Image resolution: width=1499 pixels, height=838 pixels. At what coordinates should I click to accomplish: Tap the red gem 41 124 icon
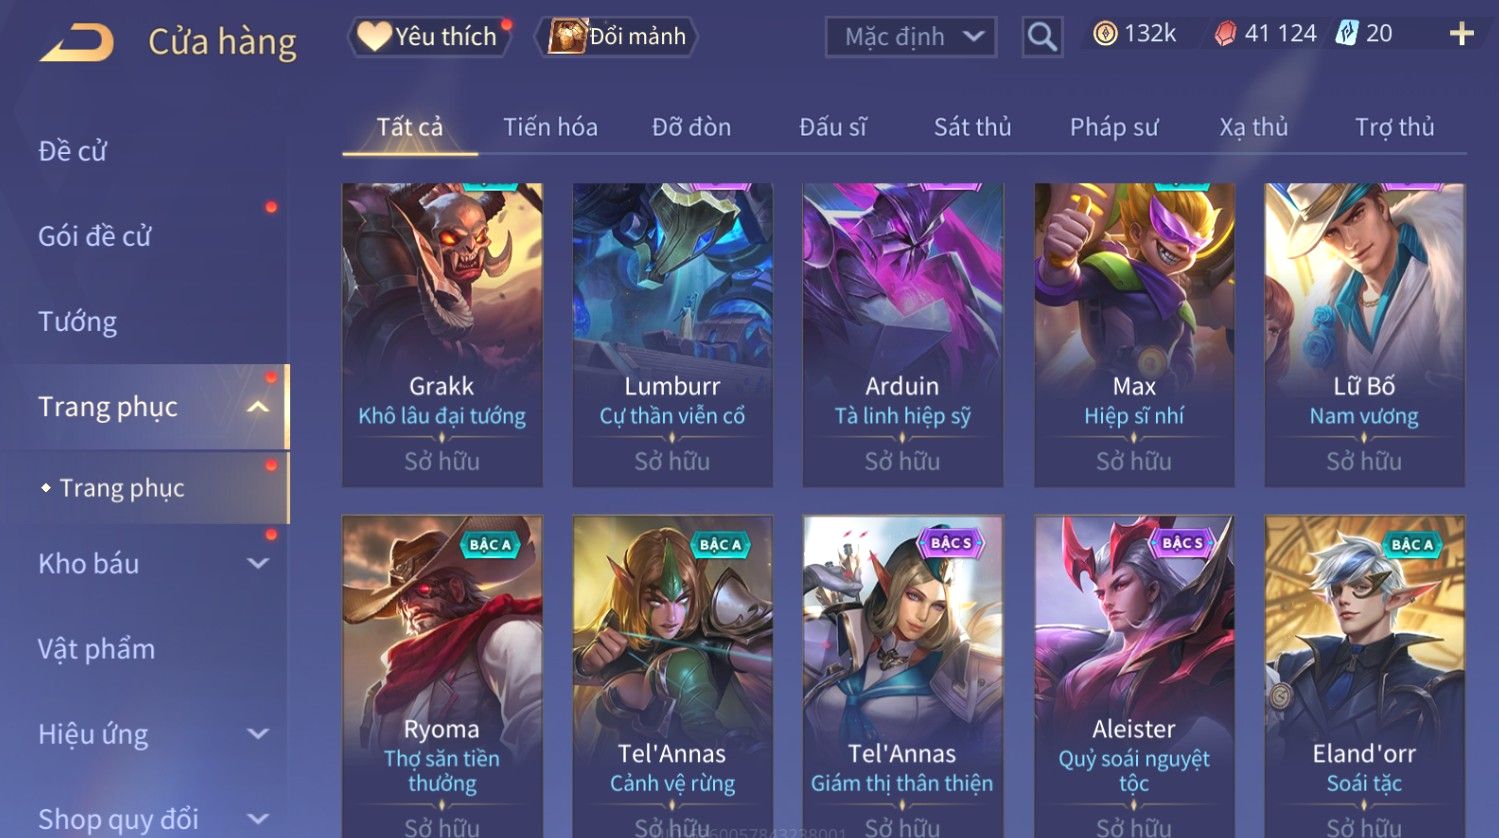click(1225, 34)
